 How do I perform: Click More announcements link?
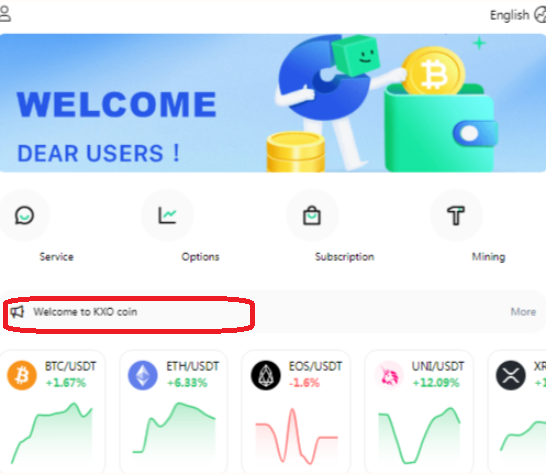pos(523,312)
